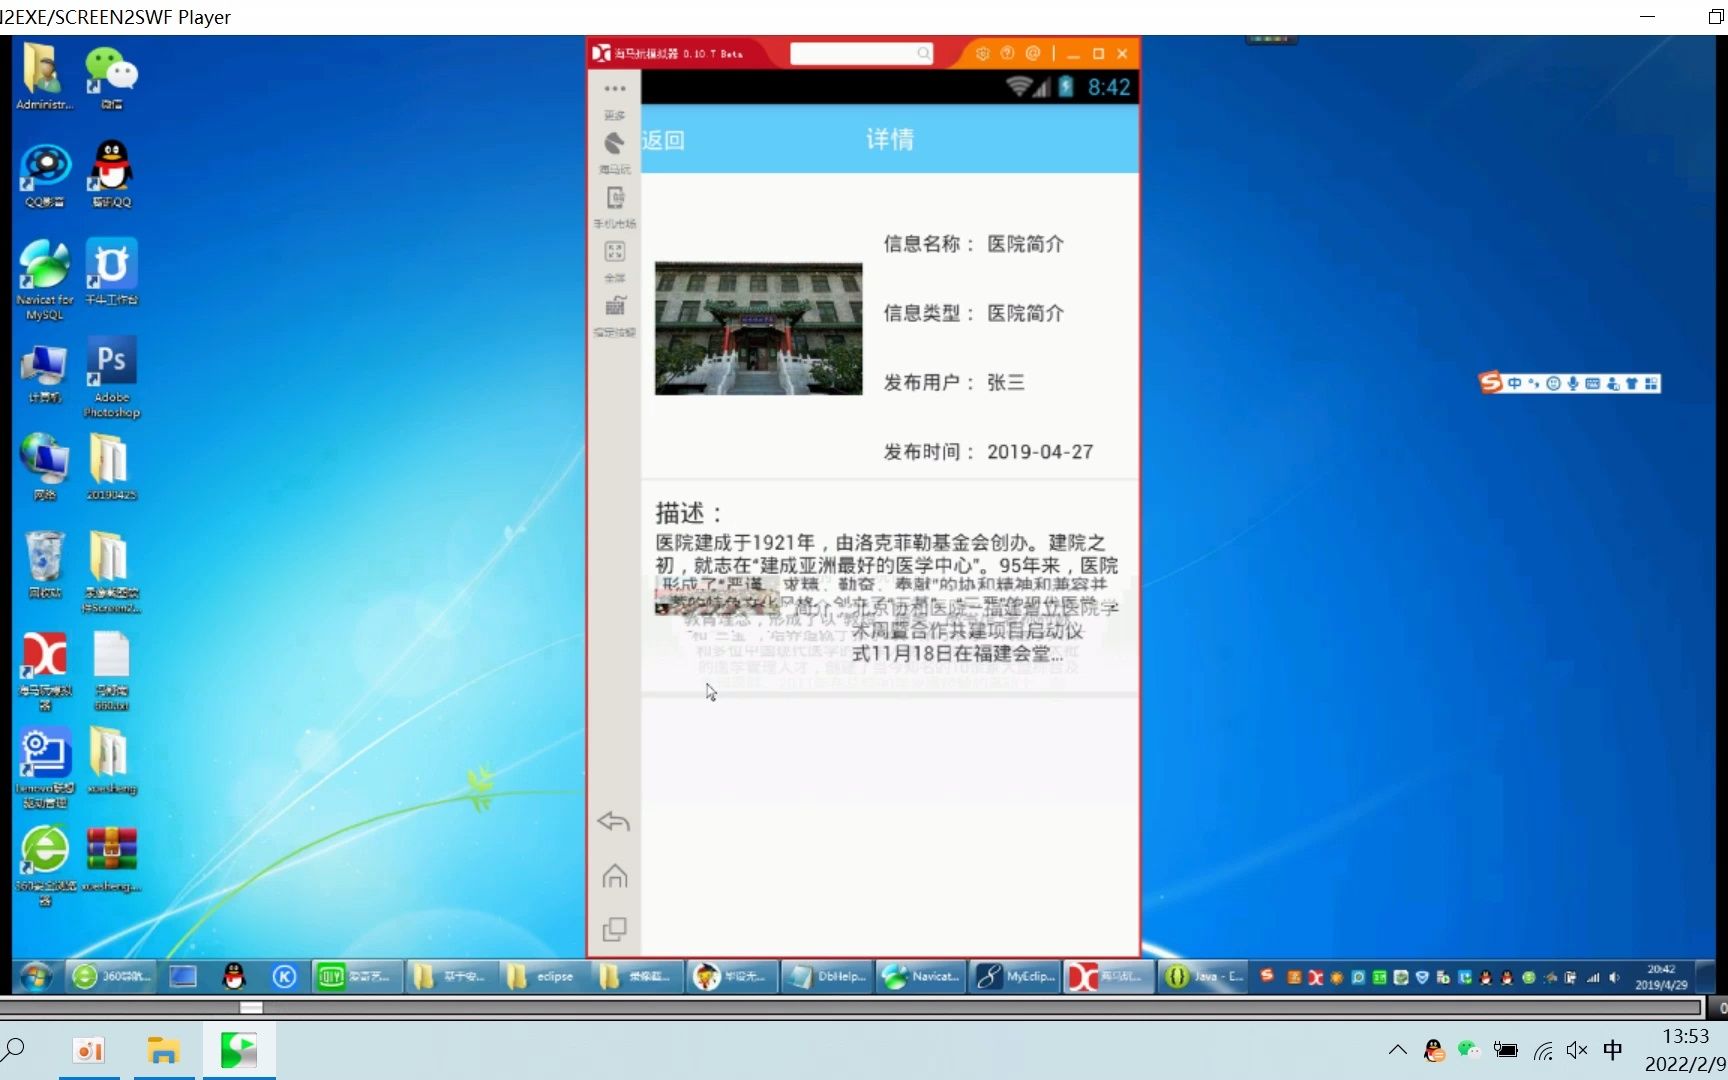
Task: Open the 计算机 computer desktop icon
Action: pos(45,374)
